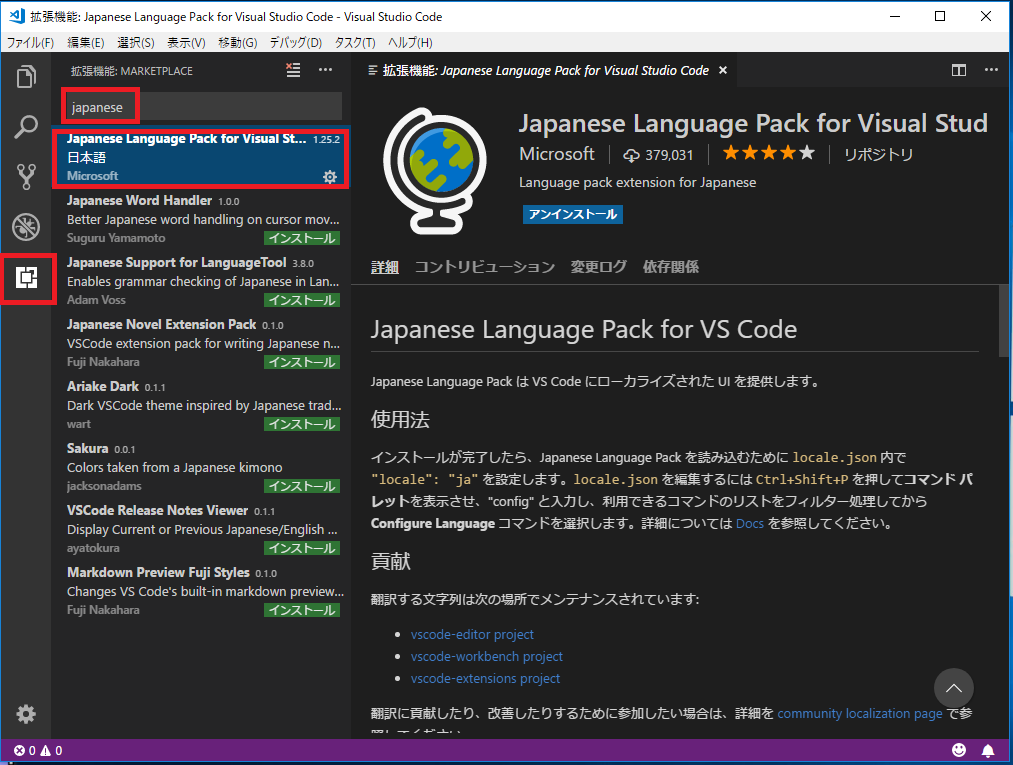1013x765 pixels.
Task: Select Ariake Dark list entry
Action: pos(202,406)
